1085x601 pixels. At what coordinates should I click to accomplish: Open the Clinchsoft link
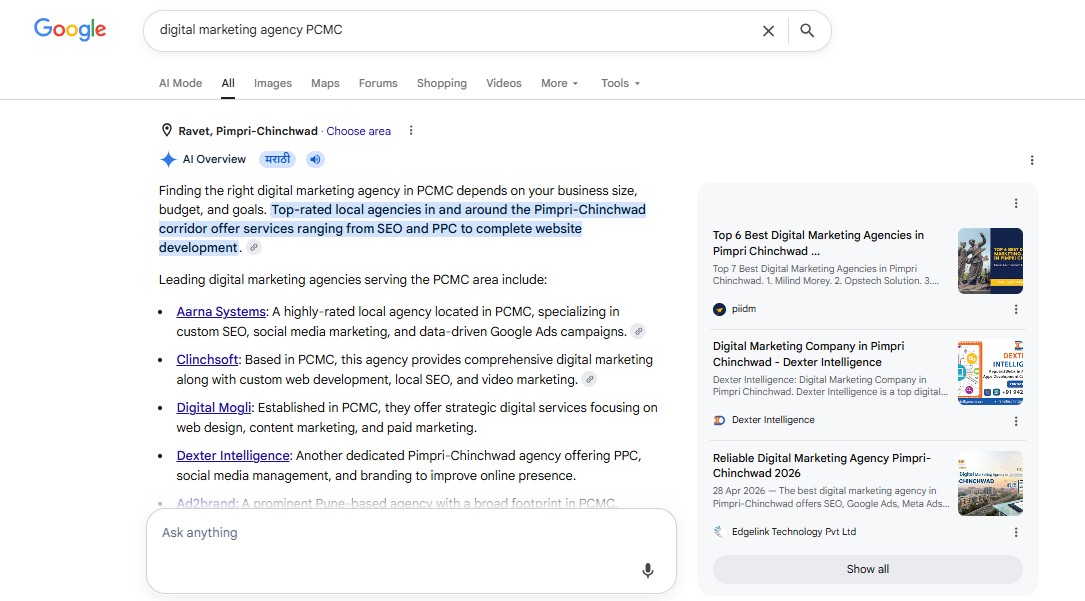pyautogui.click(x=207, y=360)
